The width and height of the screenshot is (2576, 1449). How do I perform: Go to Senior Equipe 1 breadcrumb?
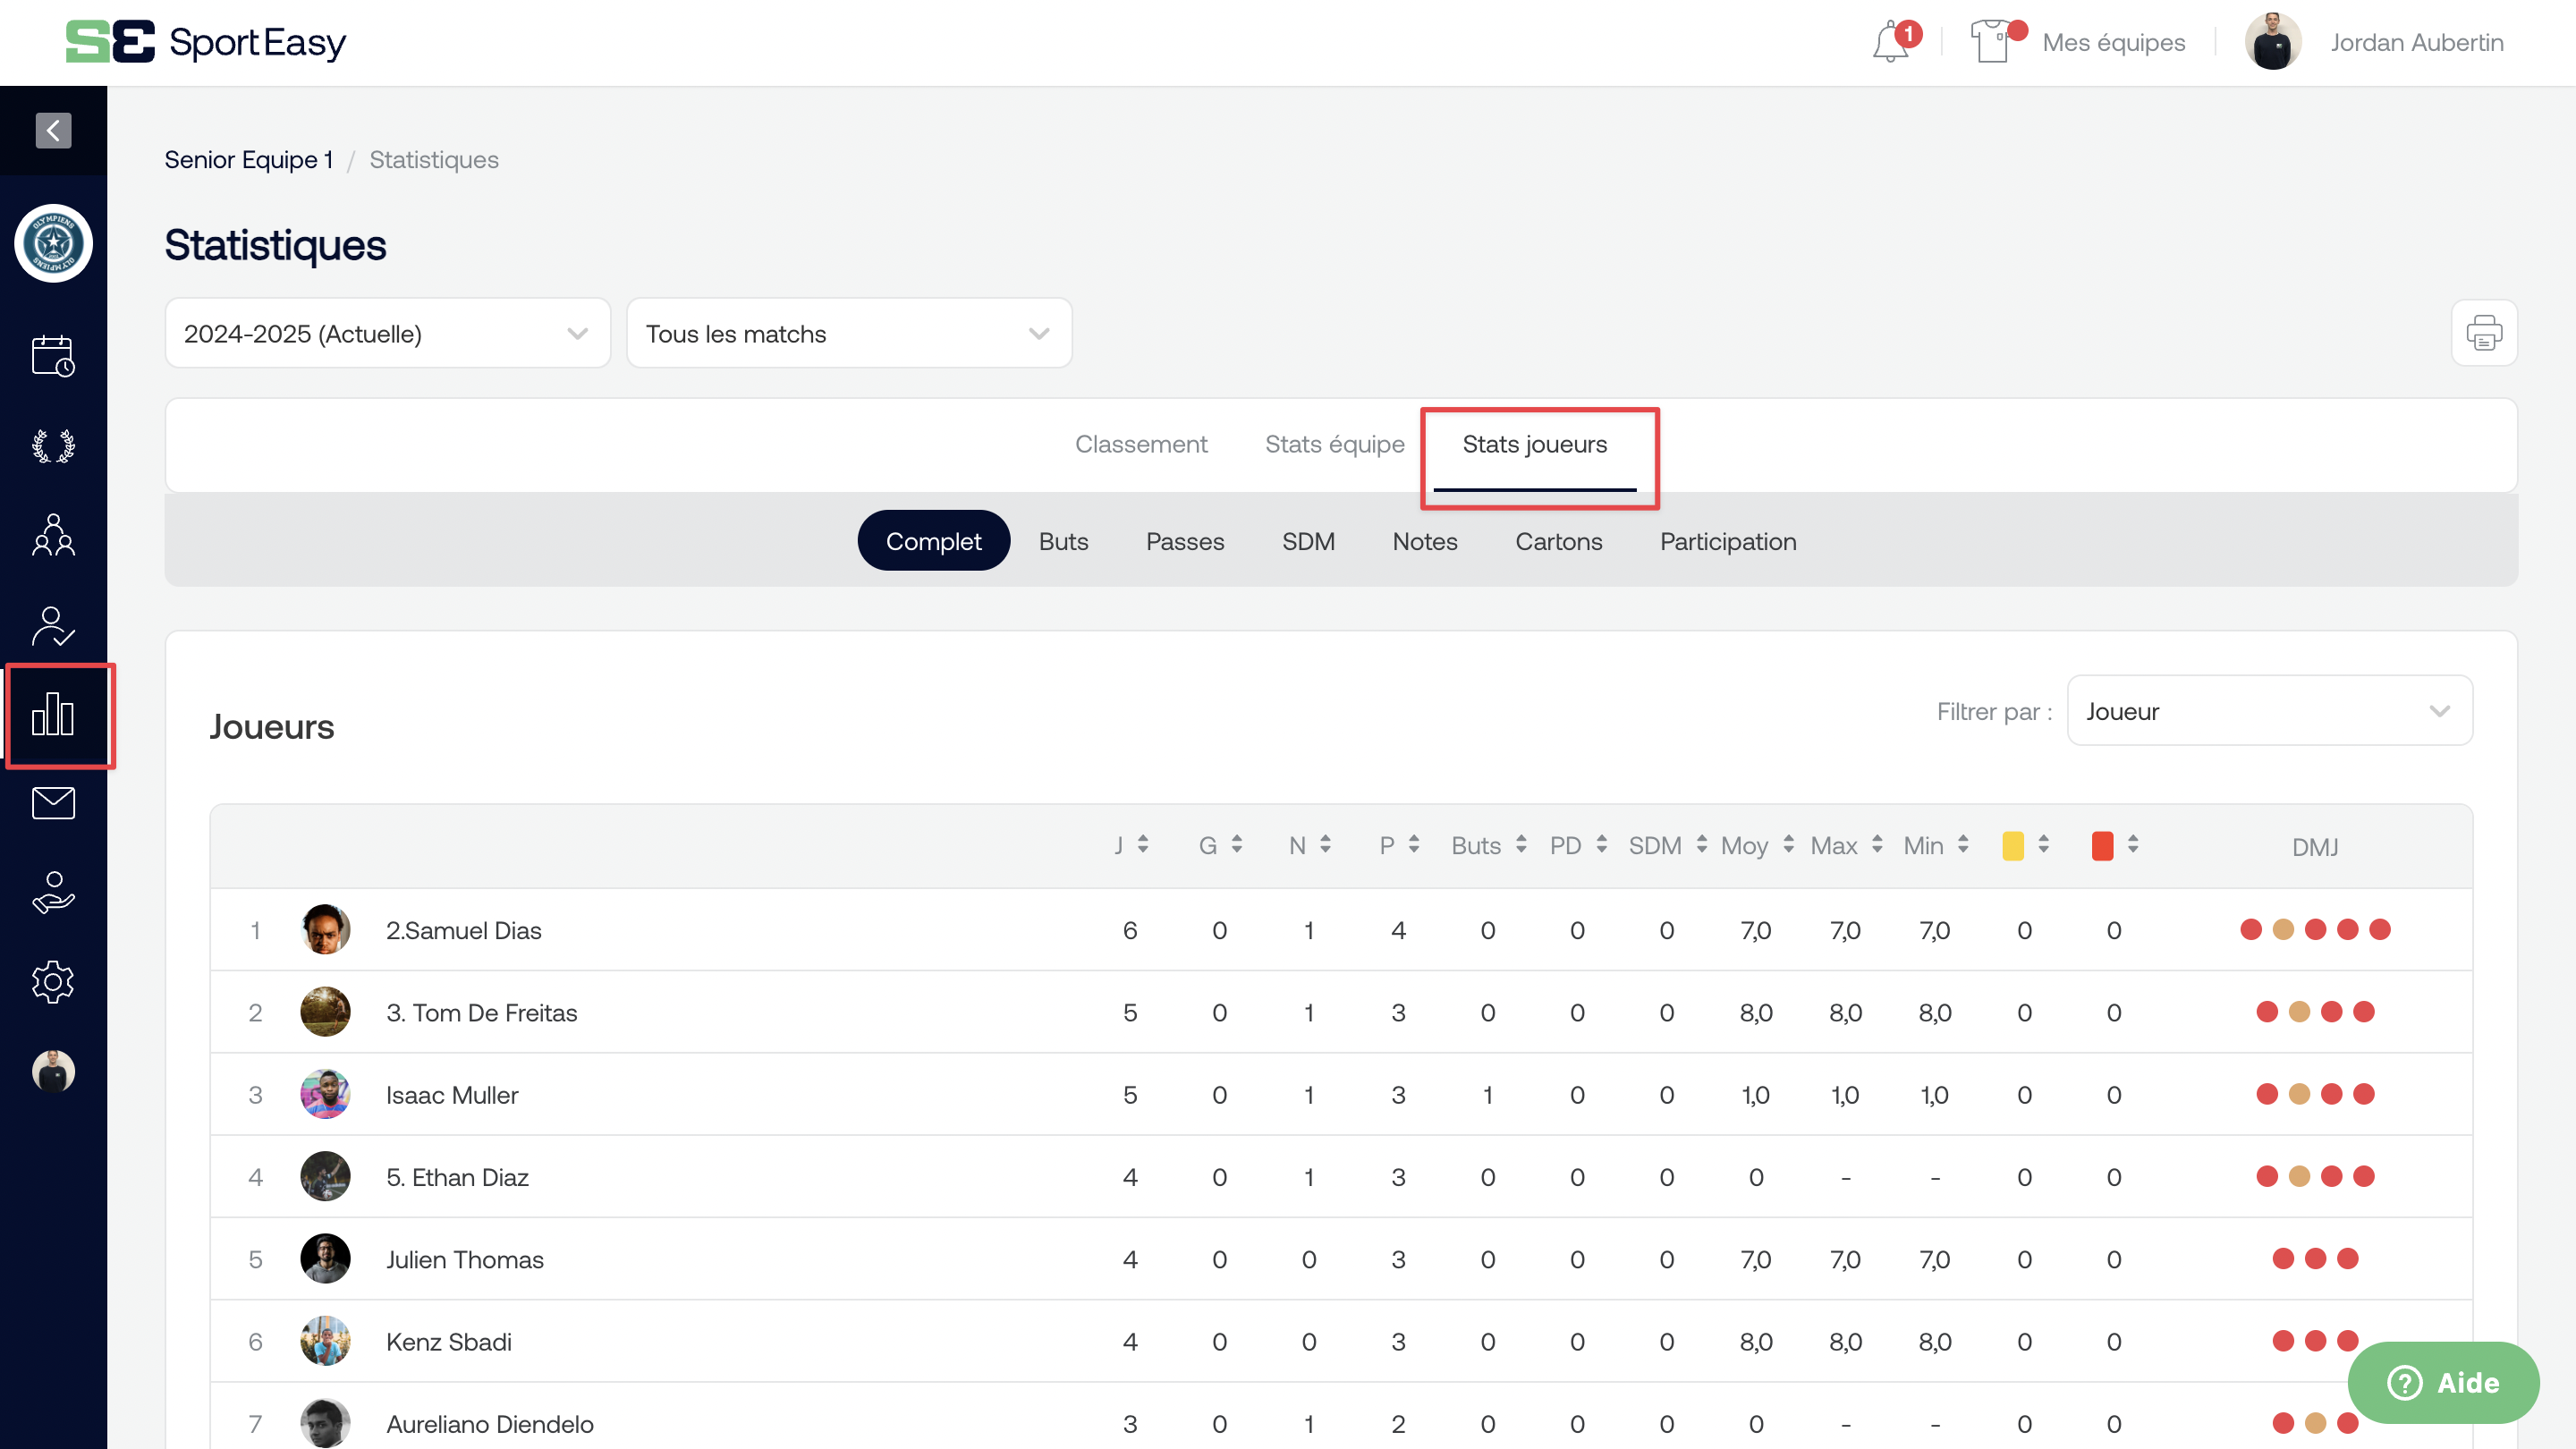pyautogui.click(x=249, y=160)
